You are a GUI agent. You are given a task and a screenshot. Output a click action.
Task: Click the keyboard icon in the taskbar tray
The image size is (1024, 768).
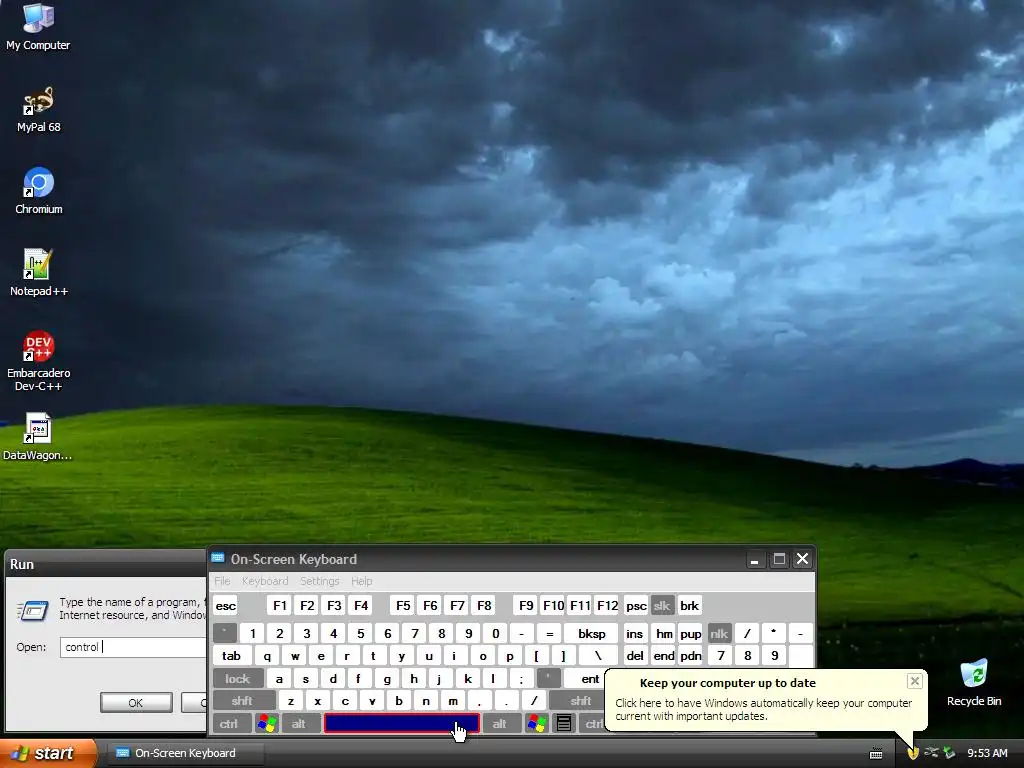(x=876, y=754)
